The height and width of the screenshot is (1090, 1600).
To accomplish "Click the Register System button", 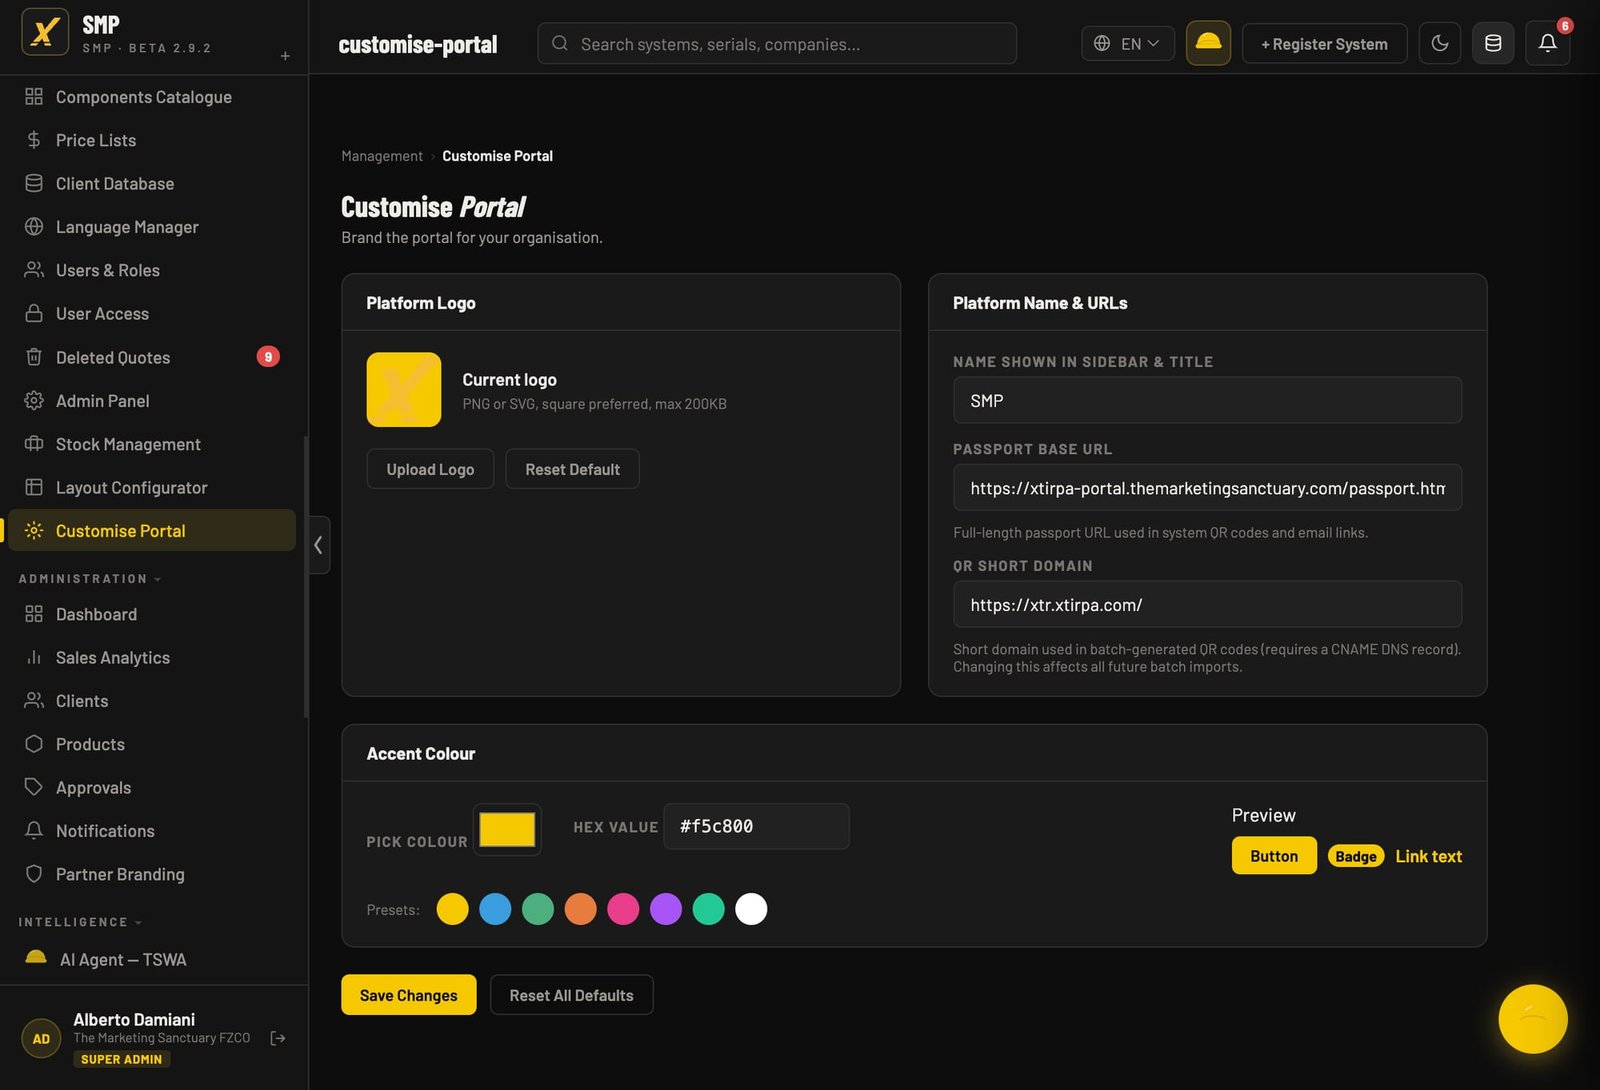I will pyautogui.click(x=1324, y=44).
